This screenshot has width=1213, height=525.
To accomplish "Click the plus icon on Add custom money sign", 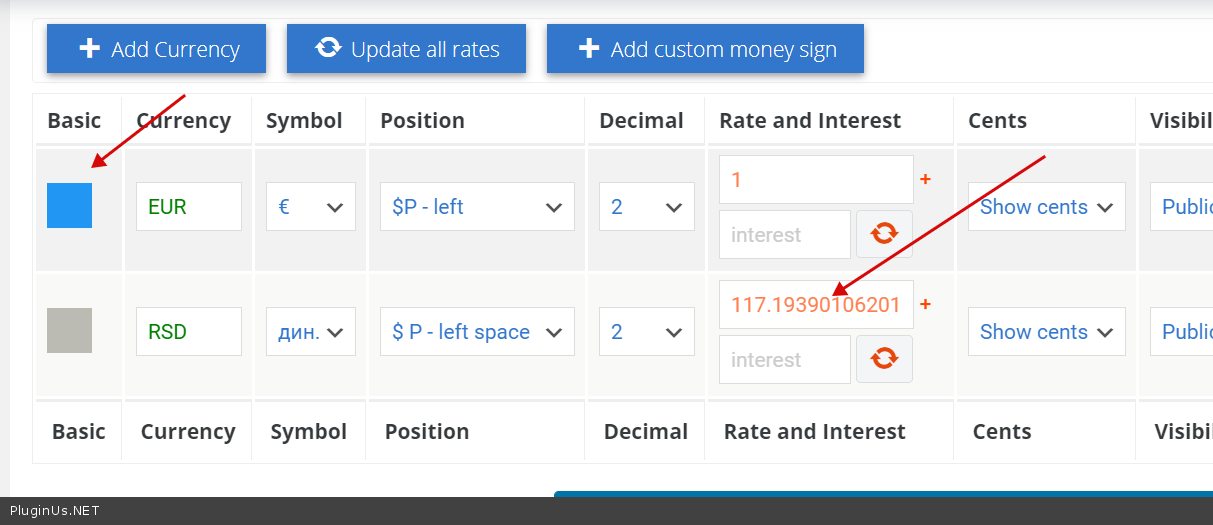I will (x=589, y=48).
